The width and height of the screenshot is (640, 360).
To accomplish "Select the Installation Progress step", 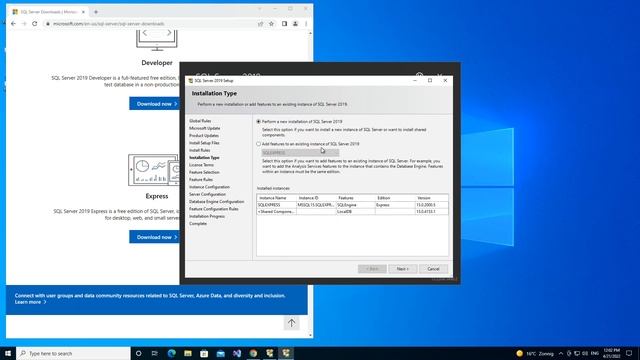I will point(207,216).
